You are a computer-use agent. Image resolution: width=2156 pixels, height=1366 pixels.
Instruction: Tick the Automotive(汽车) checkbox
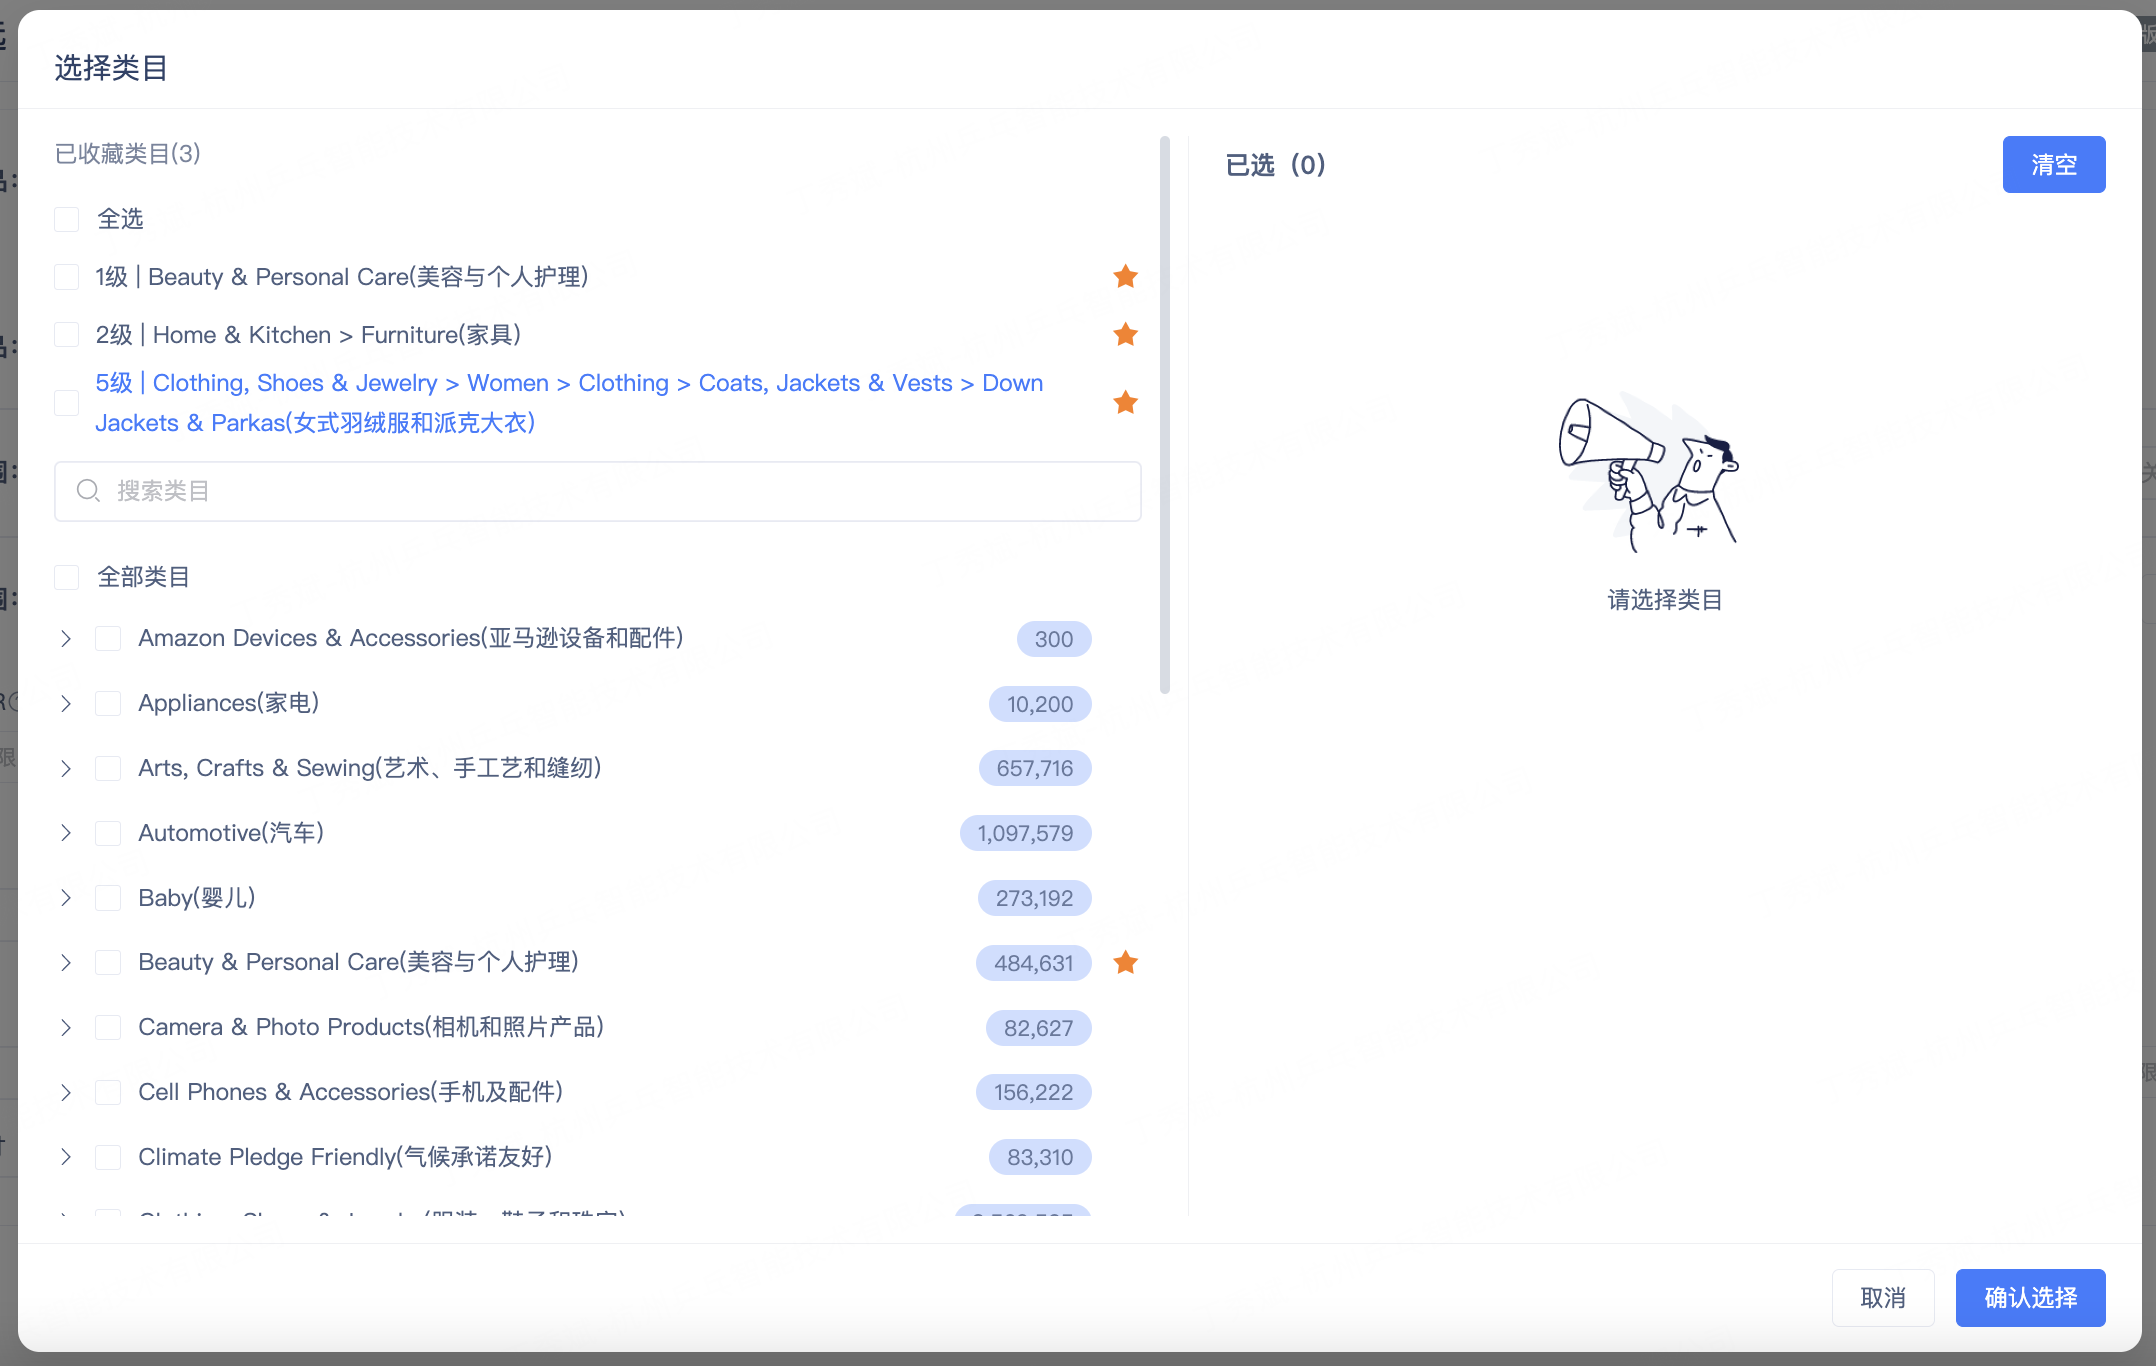[x=108, y=833]
